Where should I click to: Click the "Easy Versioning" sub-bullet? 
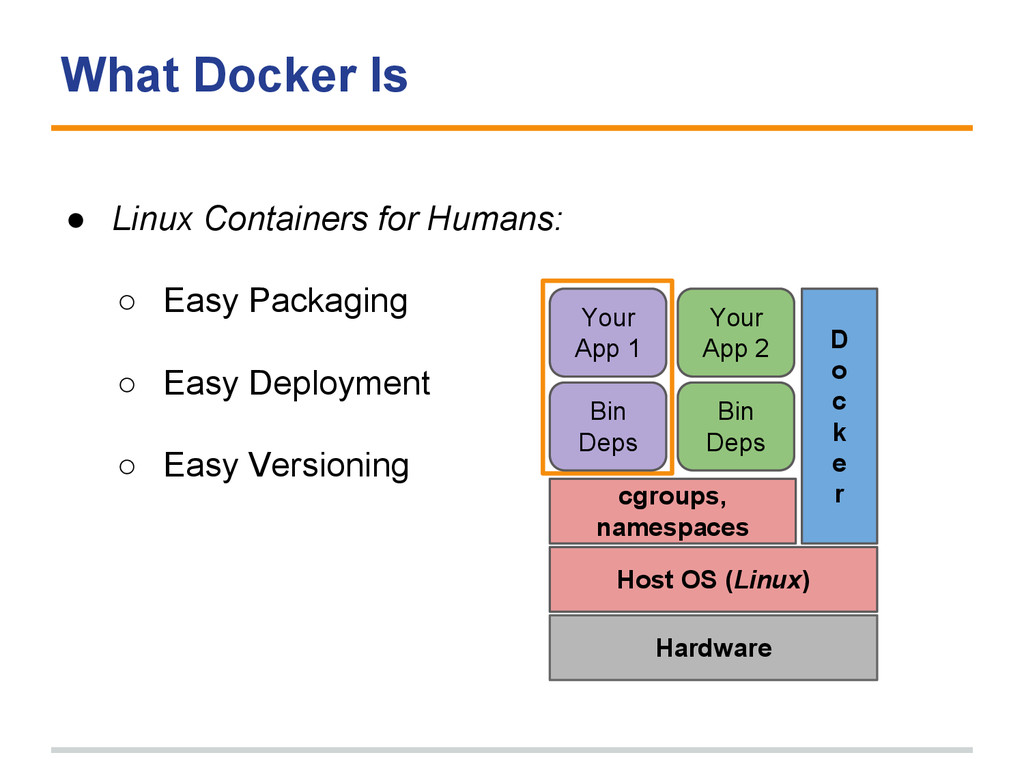[286, 466]
